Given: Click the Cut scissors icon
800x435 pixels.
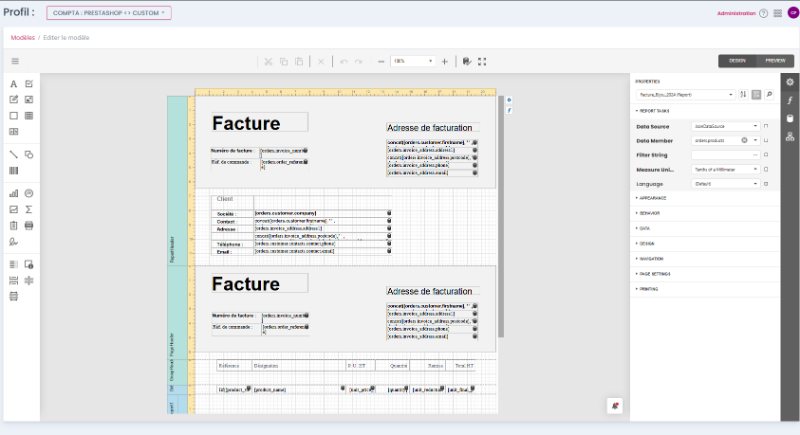Looking at the screenshot, I should tap(268, 62).
